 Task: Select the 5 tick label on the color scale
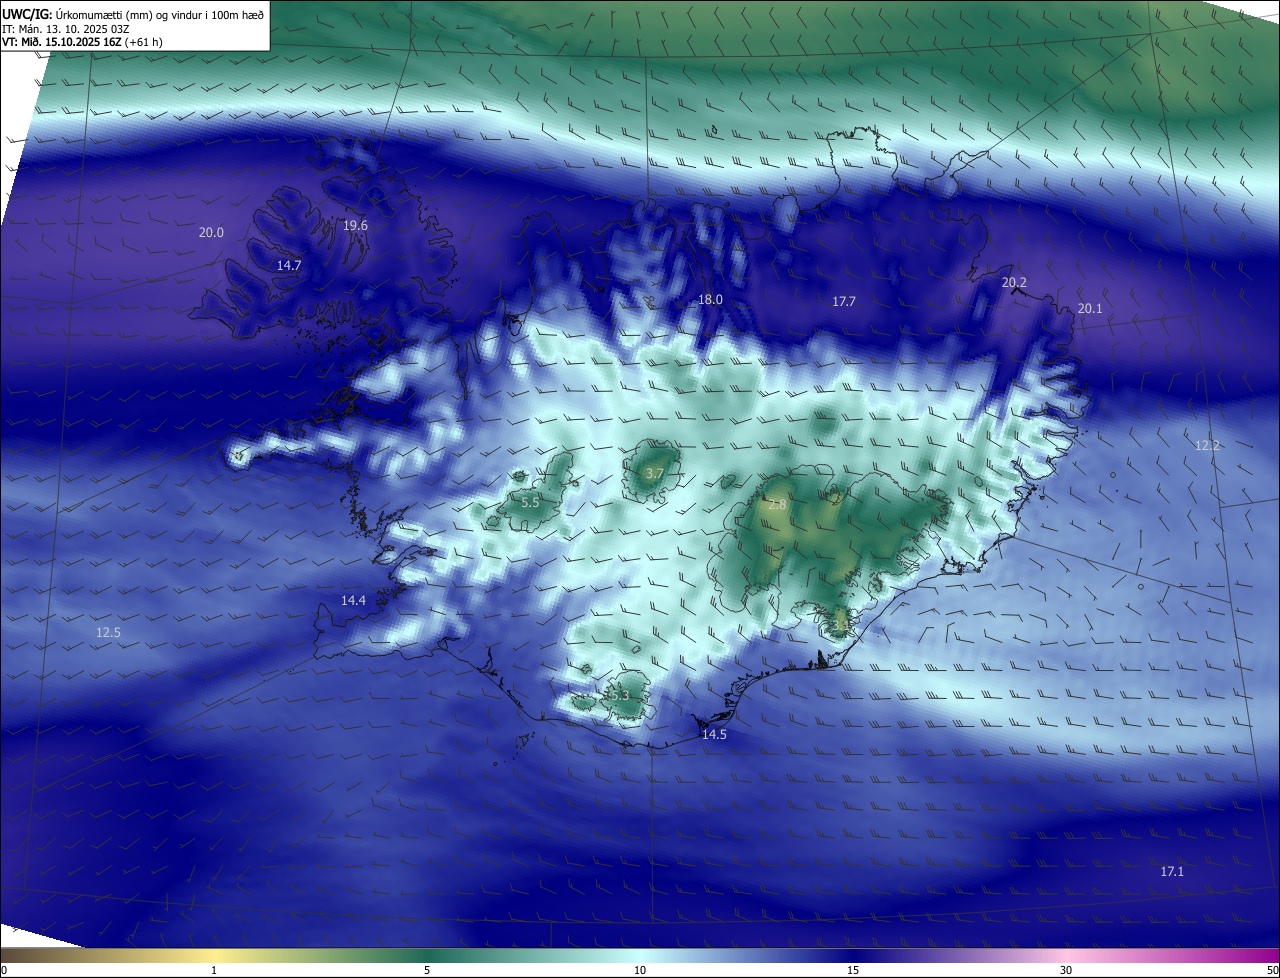[x=427, y=970]
